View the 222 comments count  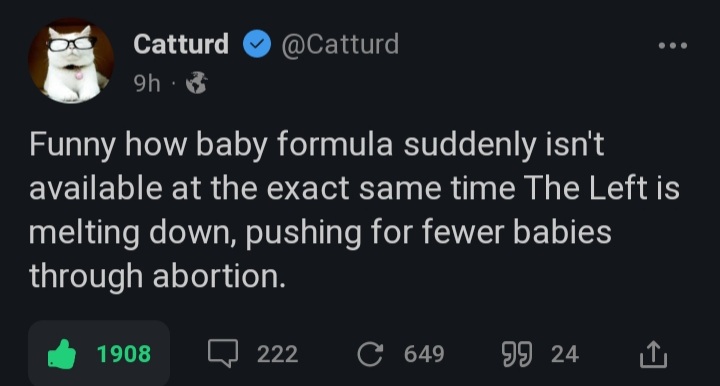coord(277,354)
